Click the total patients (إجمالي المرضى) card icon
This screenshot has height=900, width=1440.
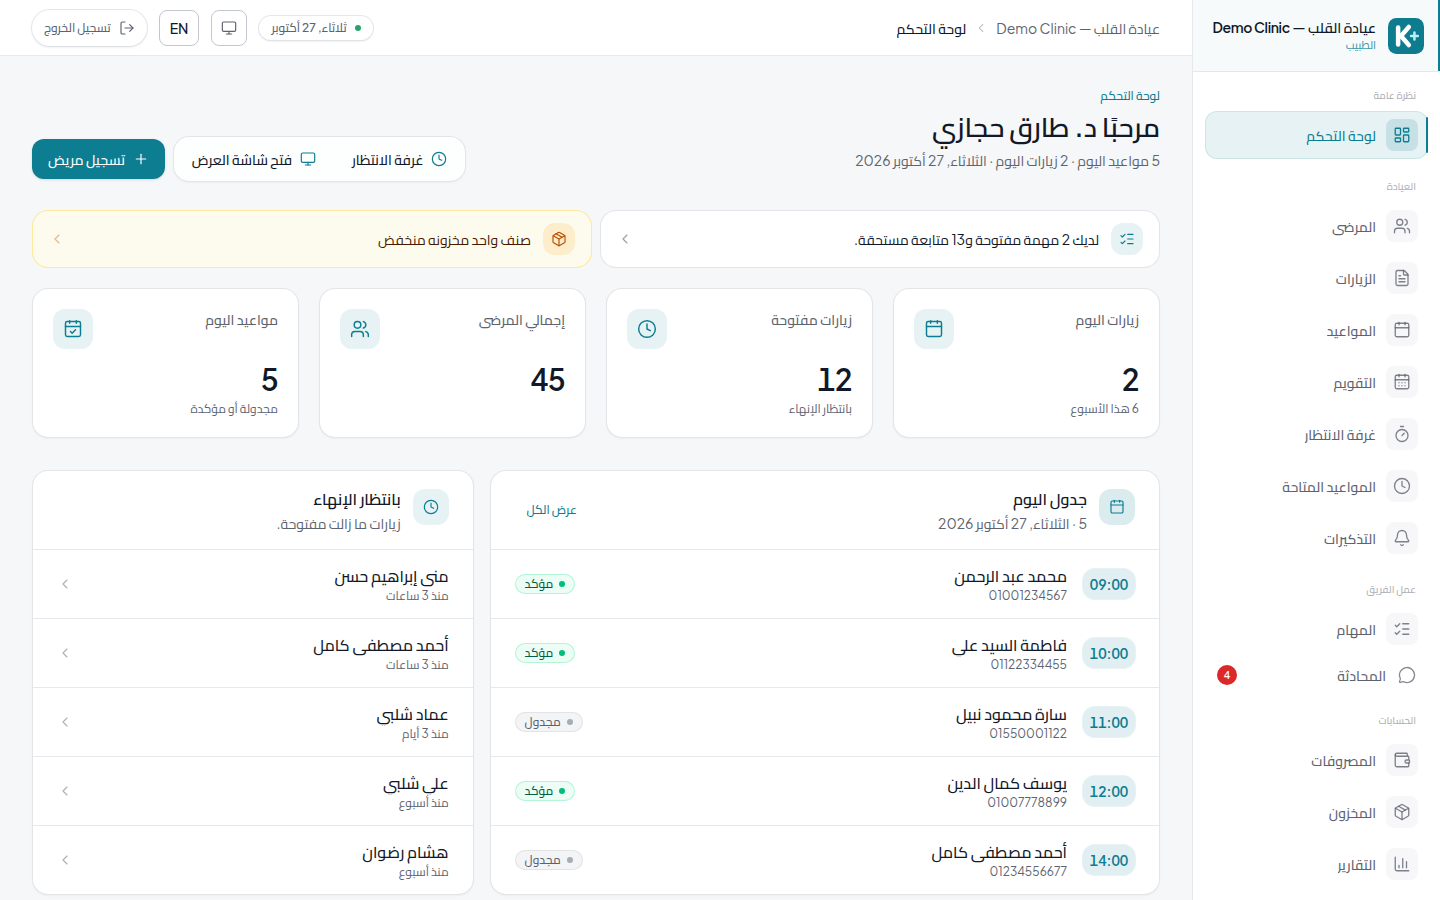[x=360, y=329]
